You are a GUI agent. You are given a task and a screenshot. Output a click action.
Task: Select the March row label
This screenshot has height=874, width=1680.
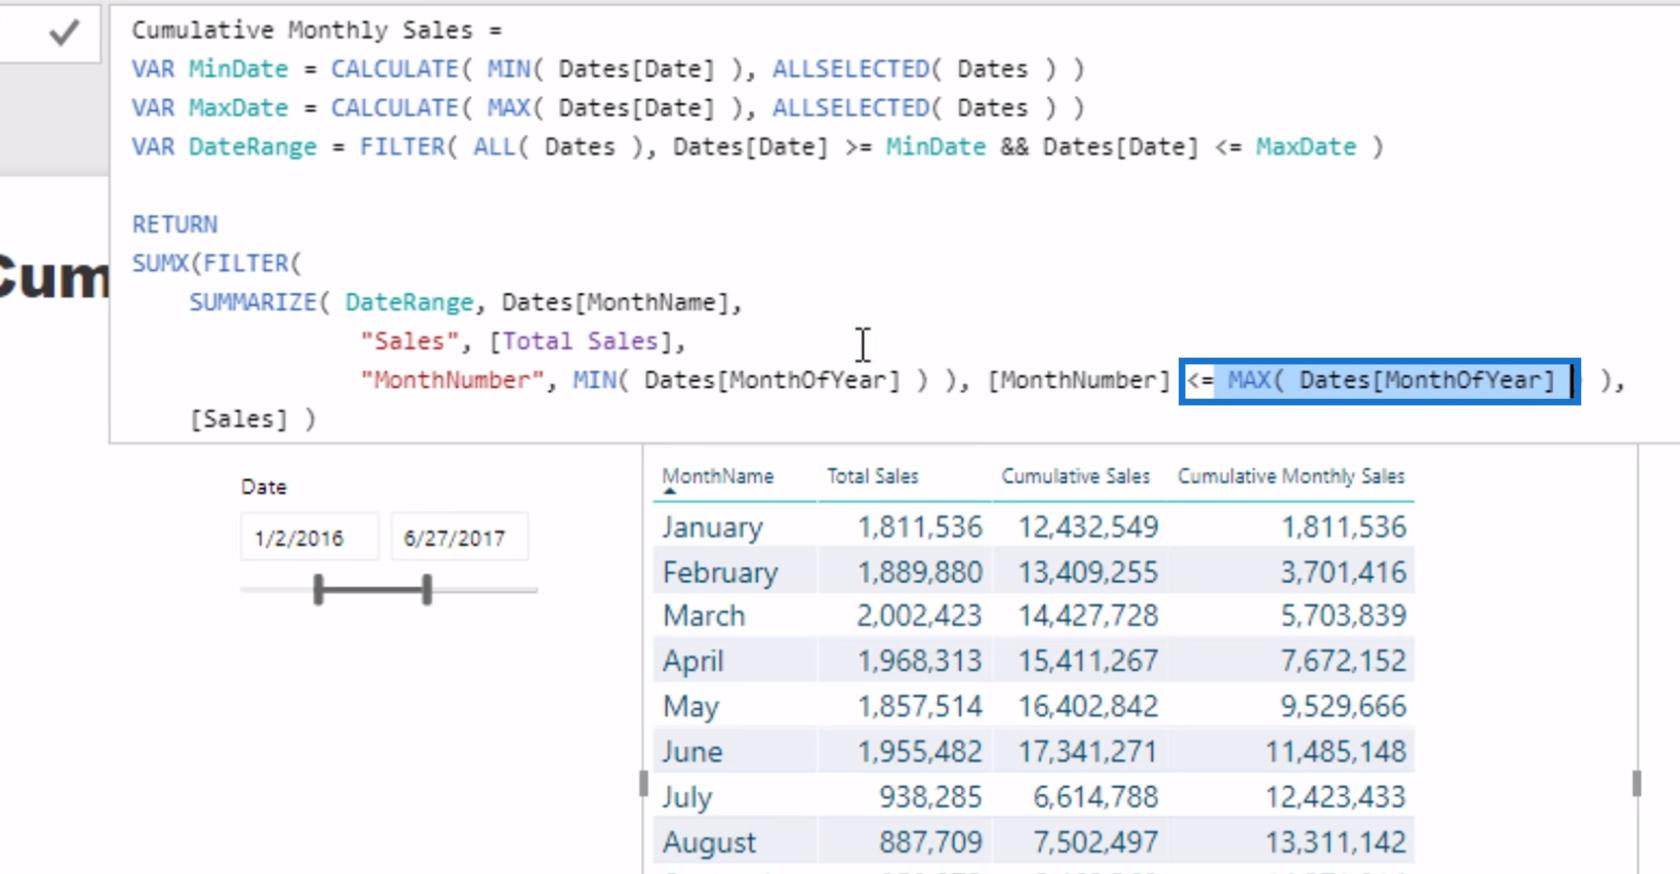click(704, 616)
